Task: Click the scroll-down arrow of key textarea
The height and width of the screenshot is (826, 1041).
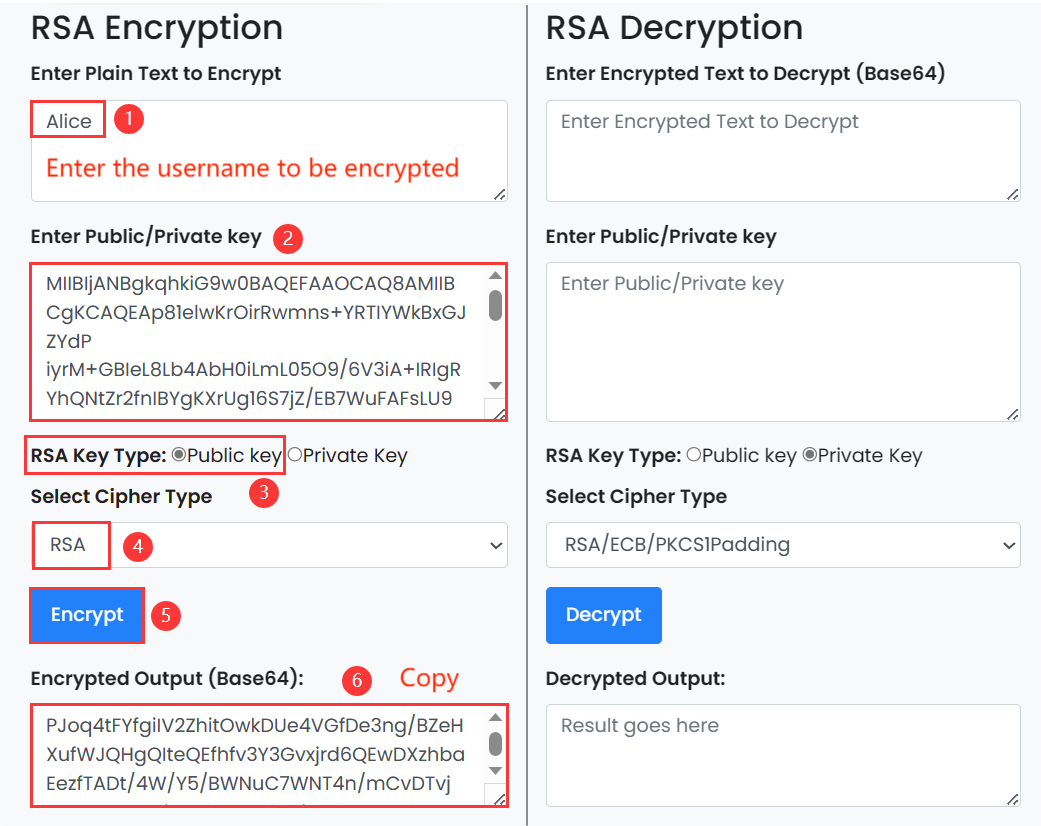Action: coord(493,383)
